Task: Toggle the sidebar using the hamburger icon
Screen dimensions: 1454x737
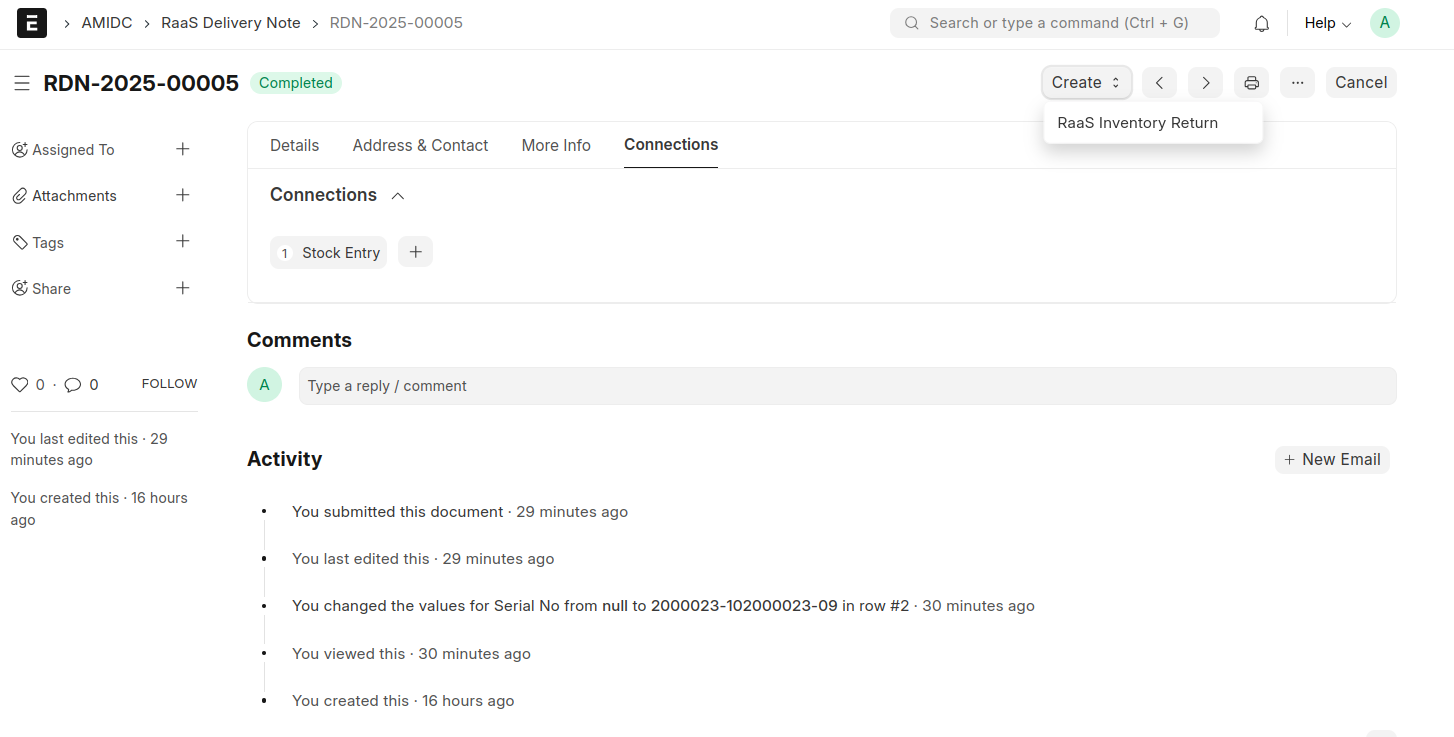Action: tap(22, 83)
